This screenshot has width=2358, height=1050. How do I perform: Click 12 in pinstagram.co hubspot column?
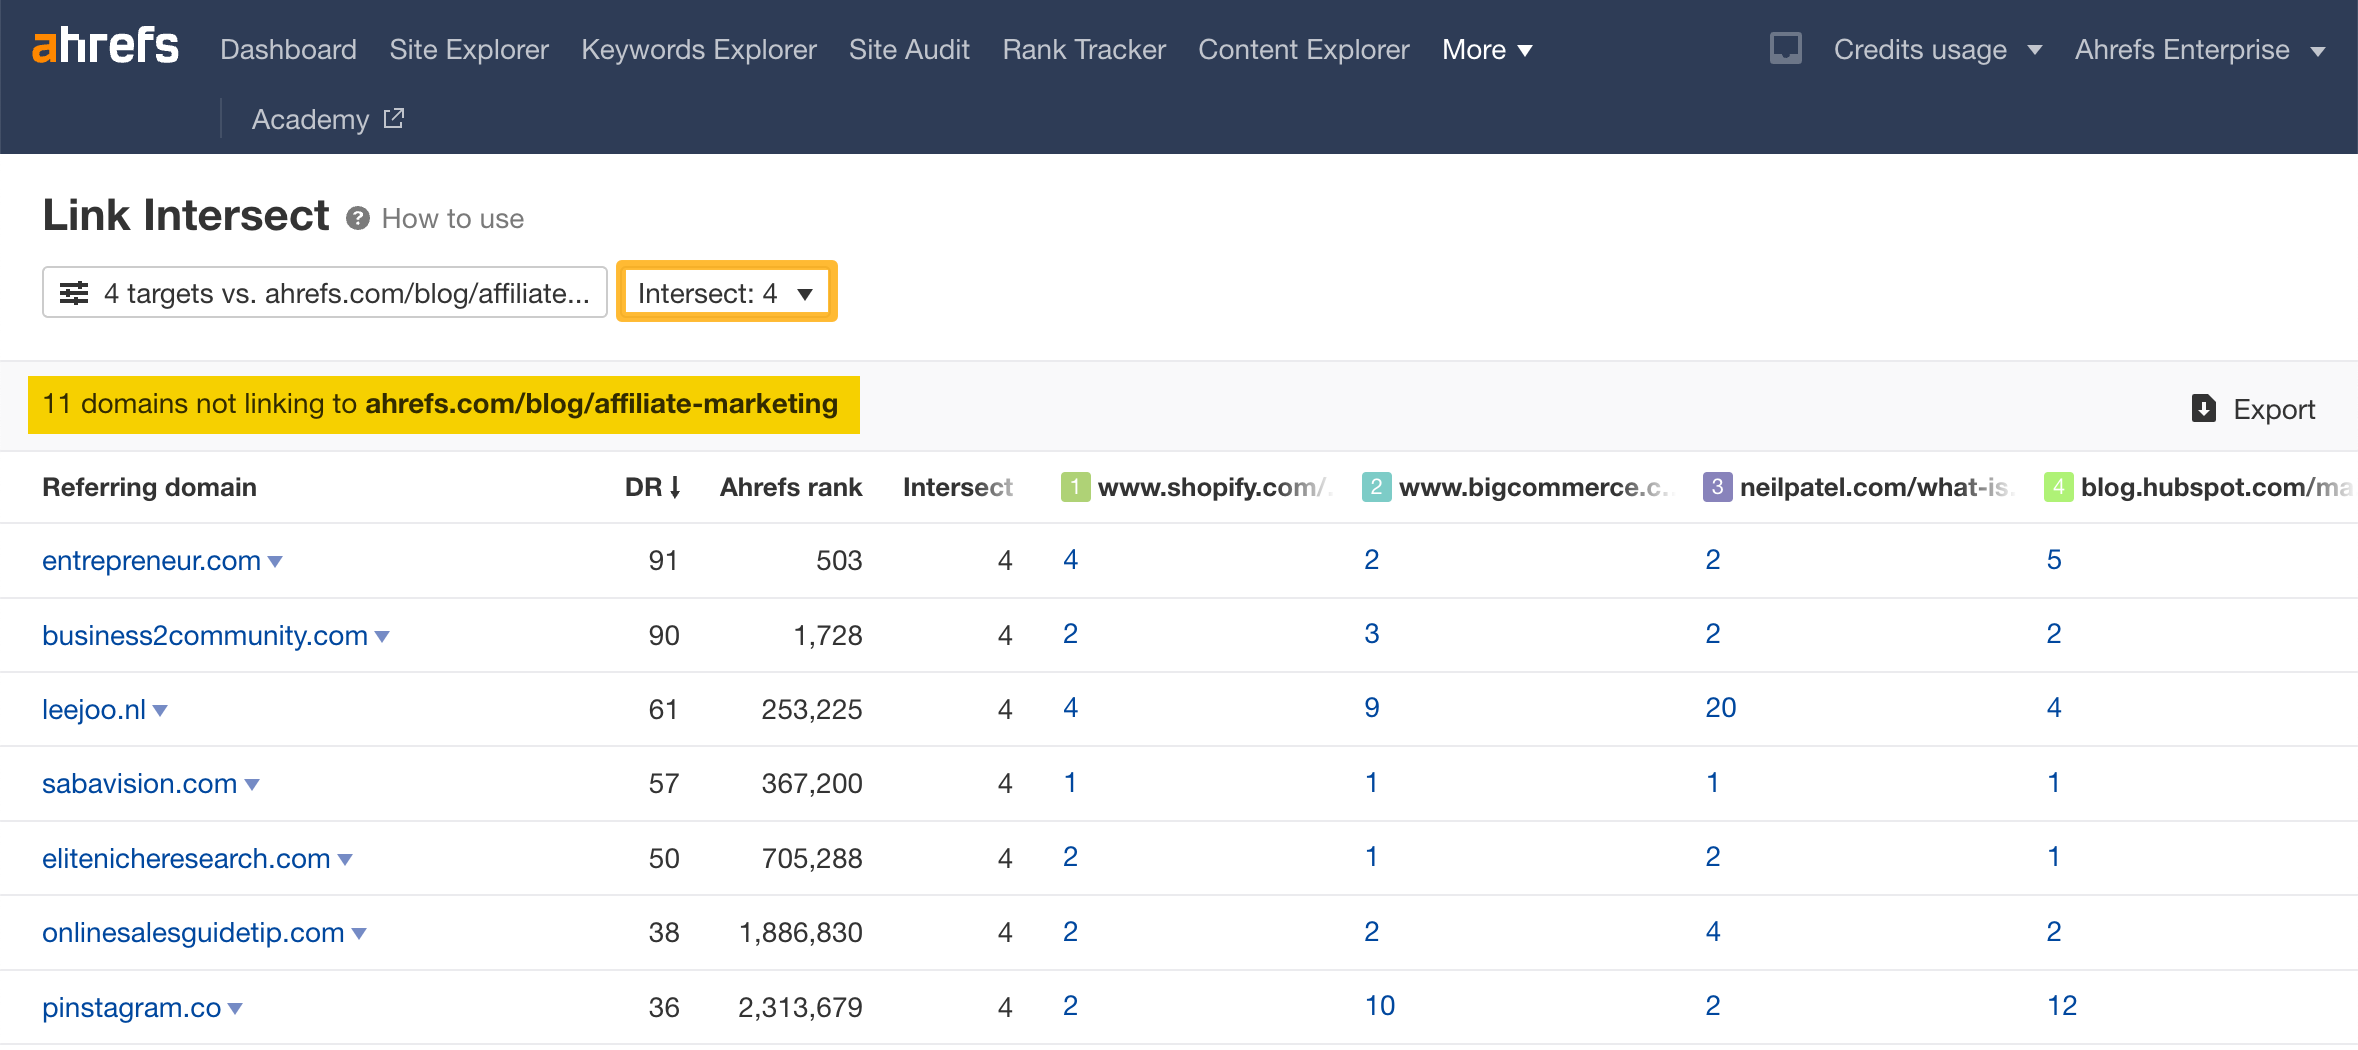click(2062, 1006)
